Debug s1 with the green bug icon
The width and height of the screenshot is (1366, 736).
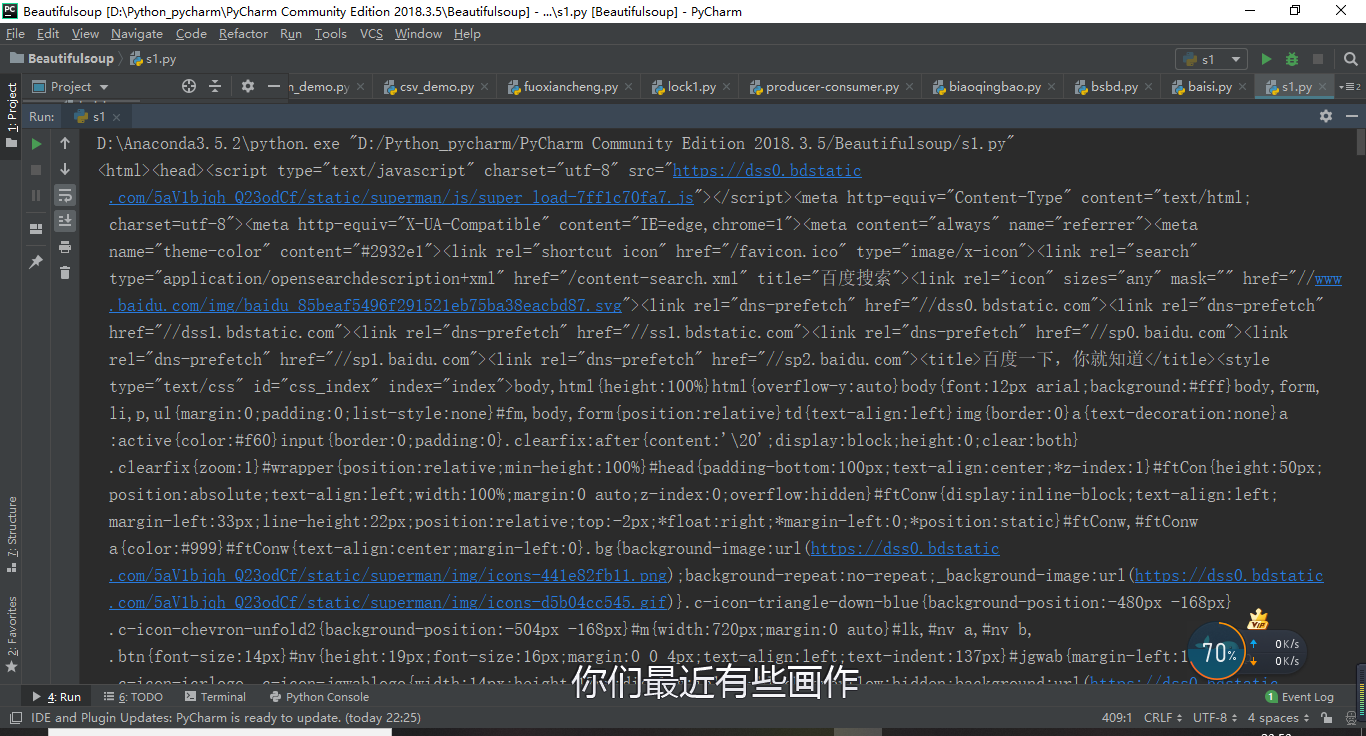click(x=1292, y=59)
